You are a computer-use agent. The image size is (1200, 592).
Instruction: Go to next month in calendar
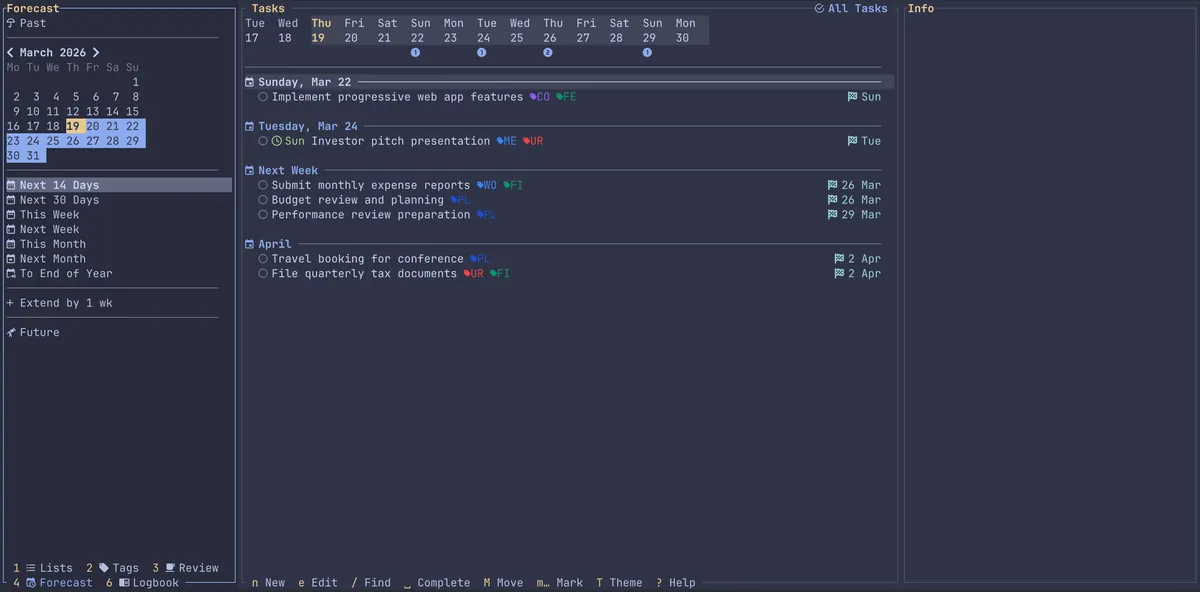pyautogui.click(x=96, y=53)
